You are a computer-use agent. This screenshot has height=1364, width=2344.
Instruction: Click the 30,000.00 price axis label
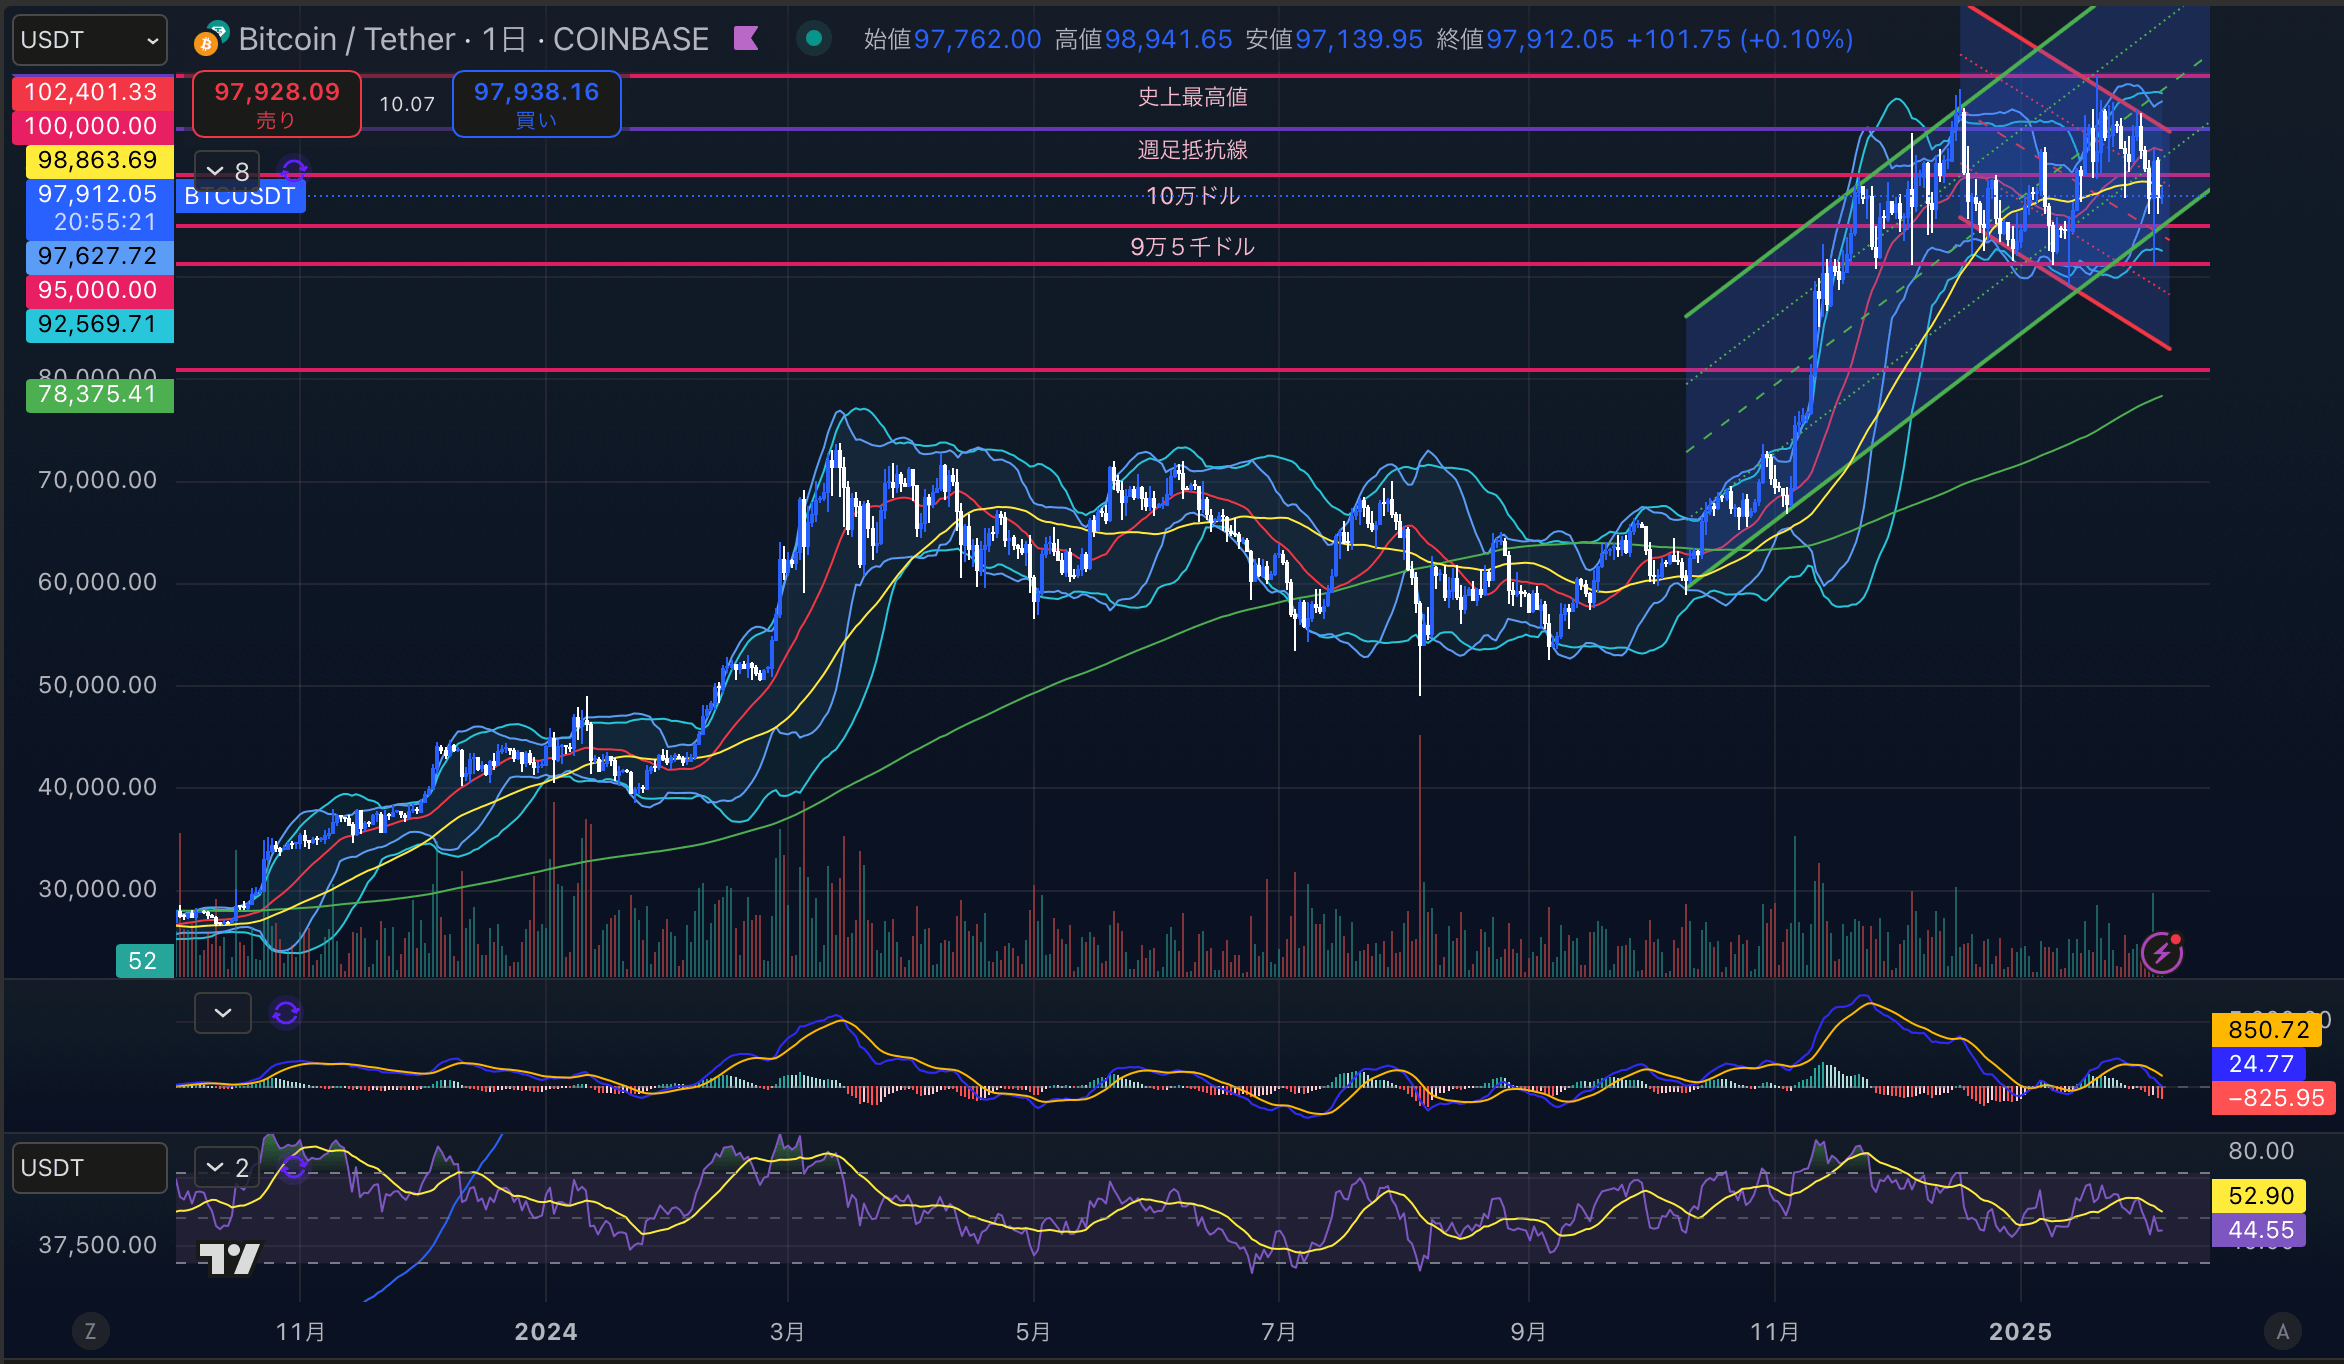click(98, 889)
